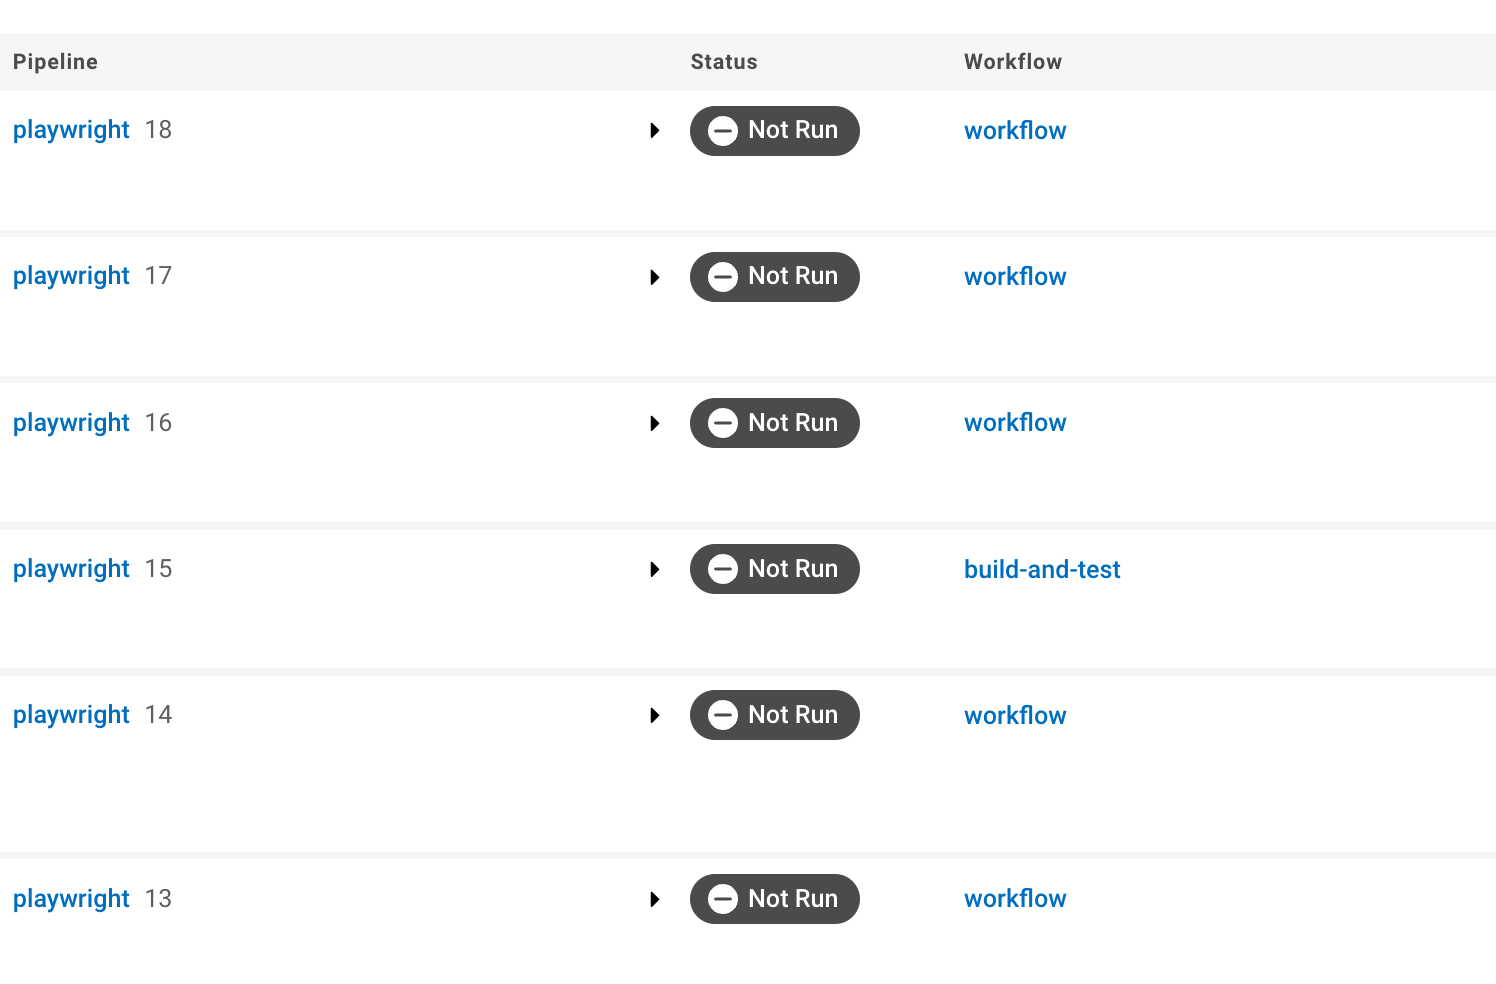Expand pipeline 13 row arrow
The width and height of the screenshot is (1496, 984).
tap(655, 899)
